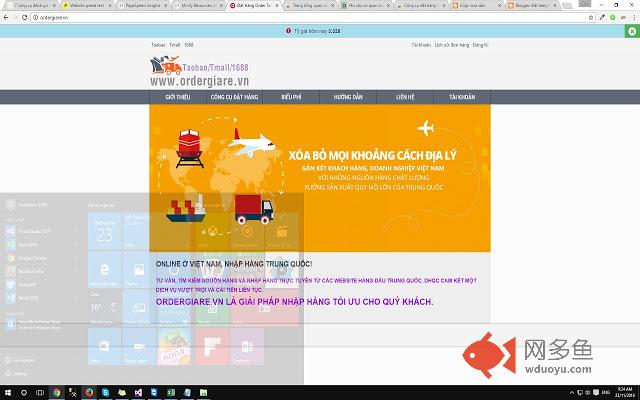This screenshot has width=640, height=400.
Task: Click the 'ONLINE Ở VIỆT NAM' heading text
Action: pyautogui.click(x=234, y=264)
